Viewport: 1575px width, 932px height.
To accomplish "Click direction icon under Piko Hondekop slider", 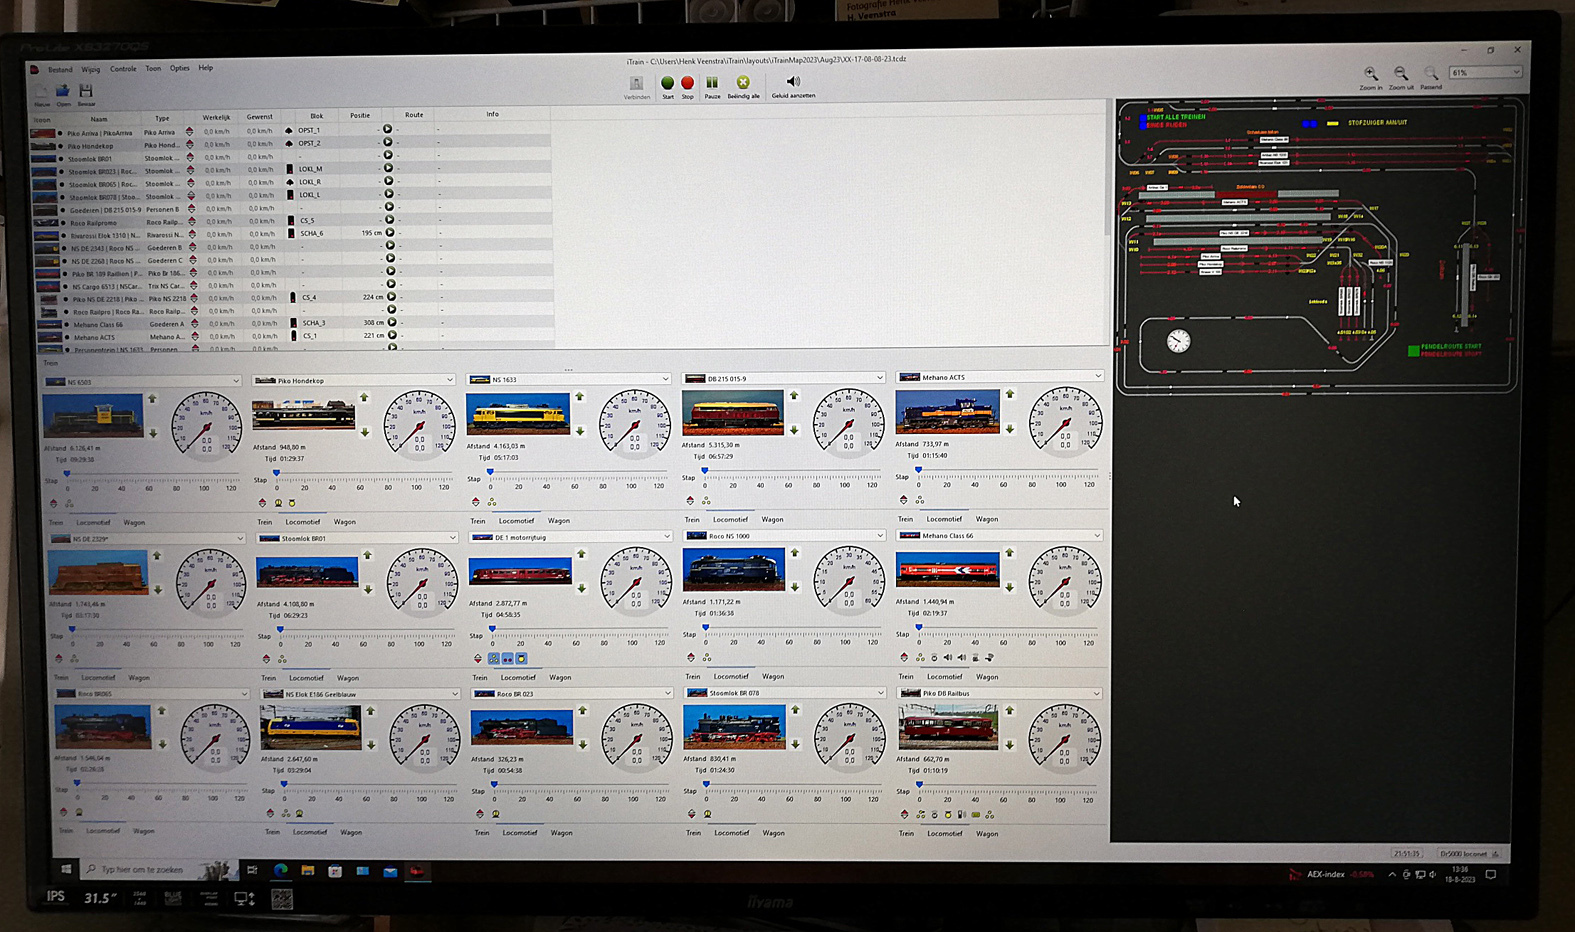I will 263,503.
